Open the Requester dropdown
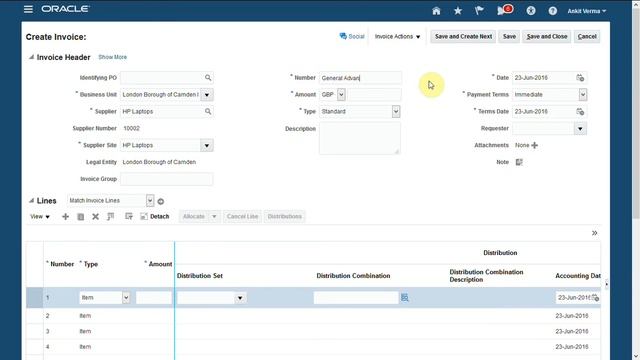640x360 pixels. 580,129
